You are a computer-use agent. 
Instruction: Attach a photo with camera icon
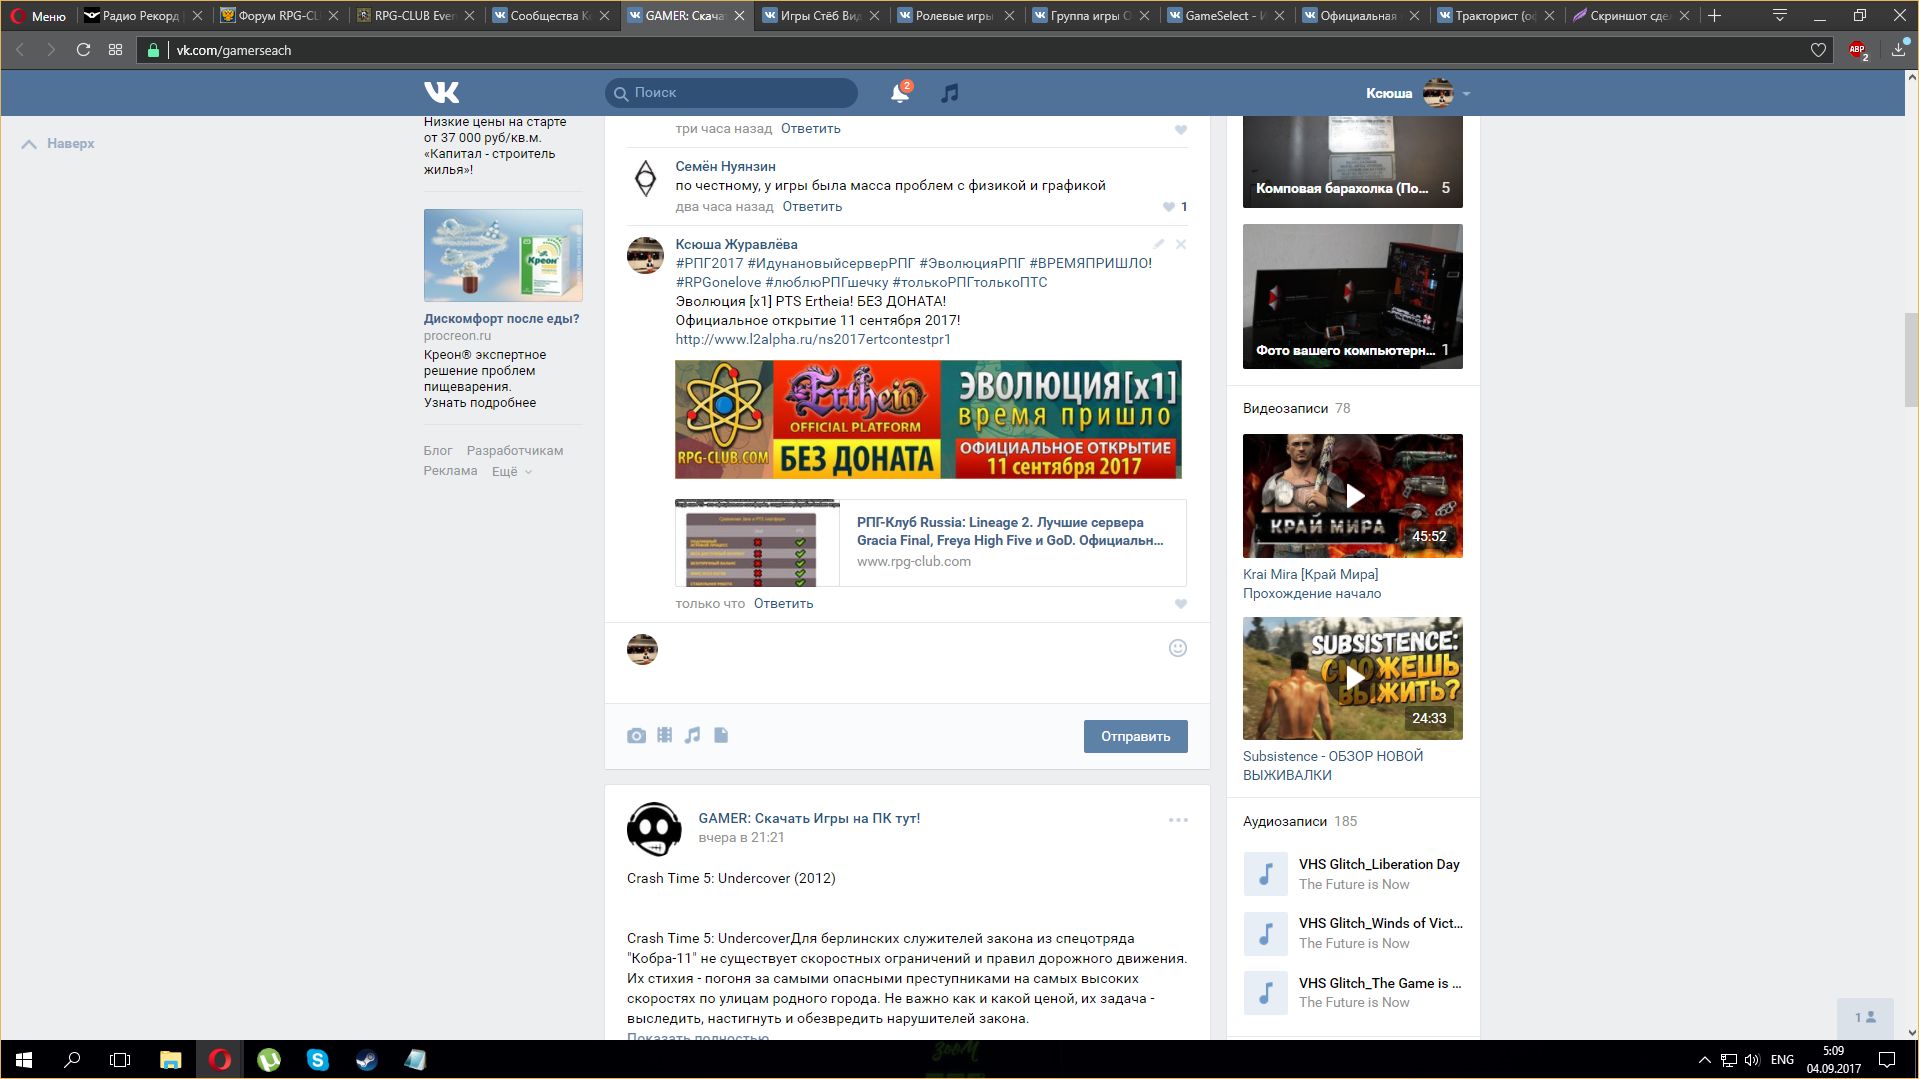[x=636, y=736]
